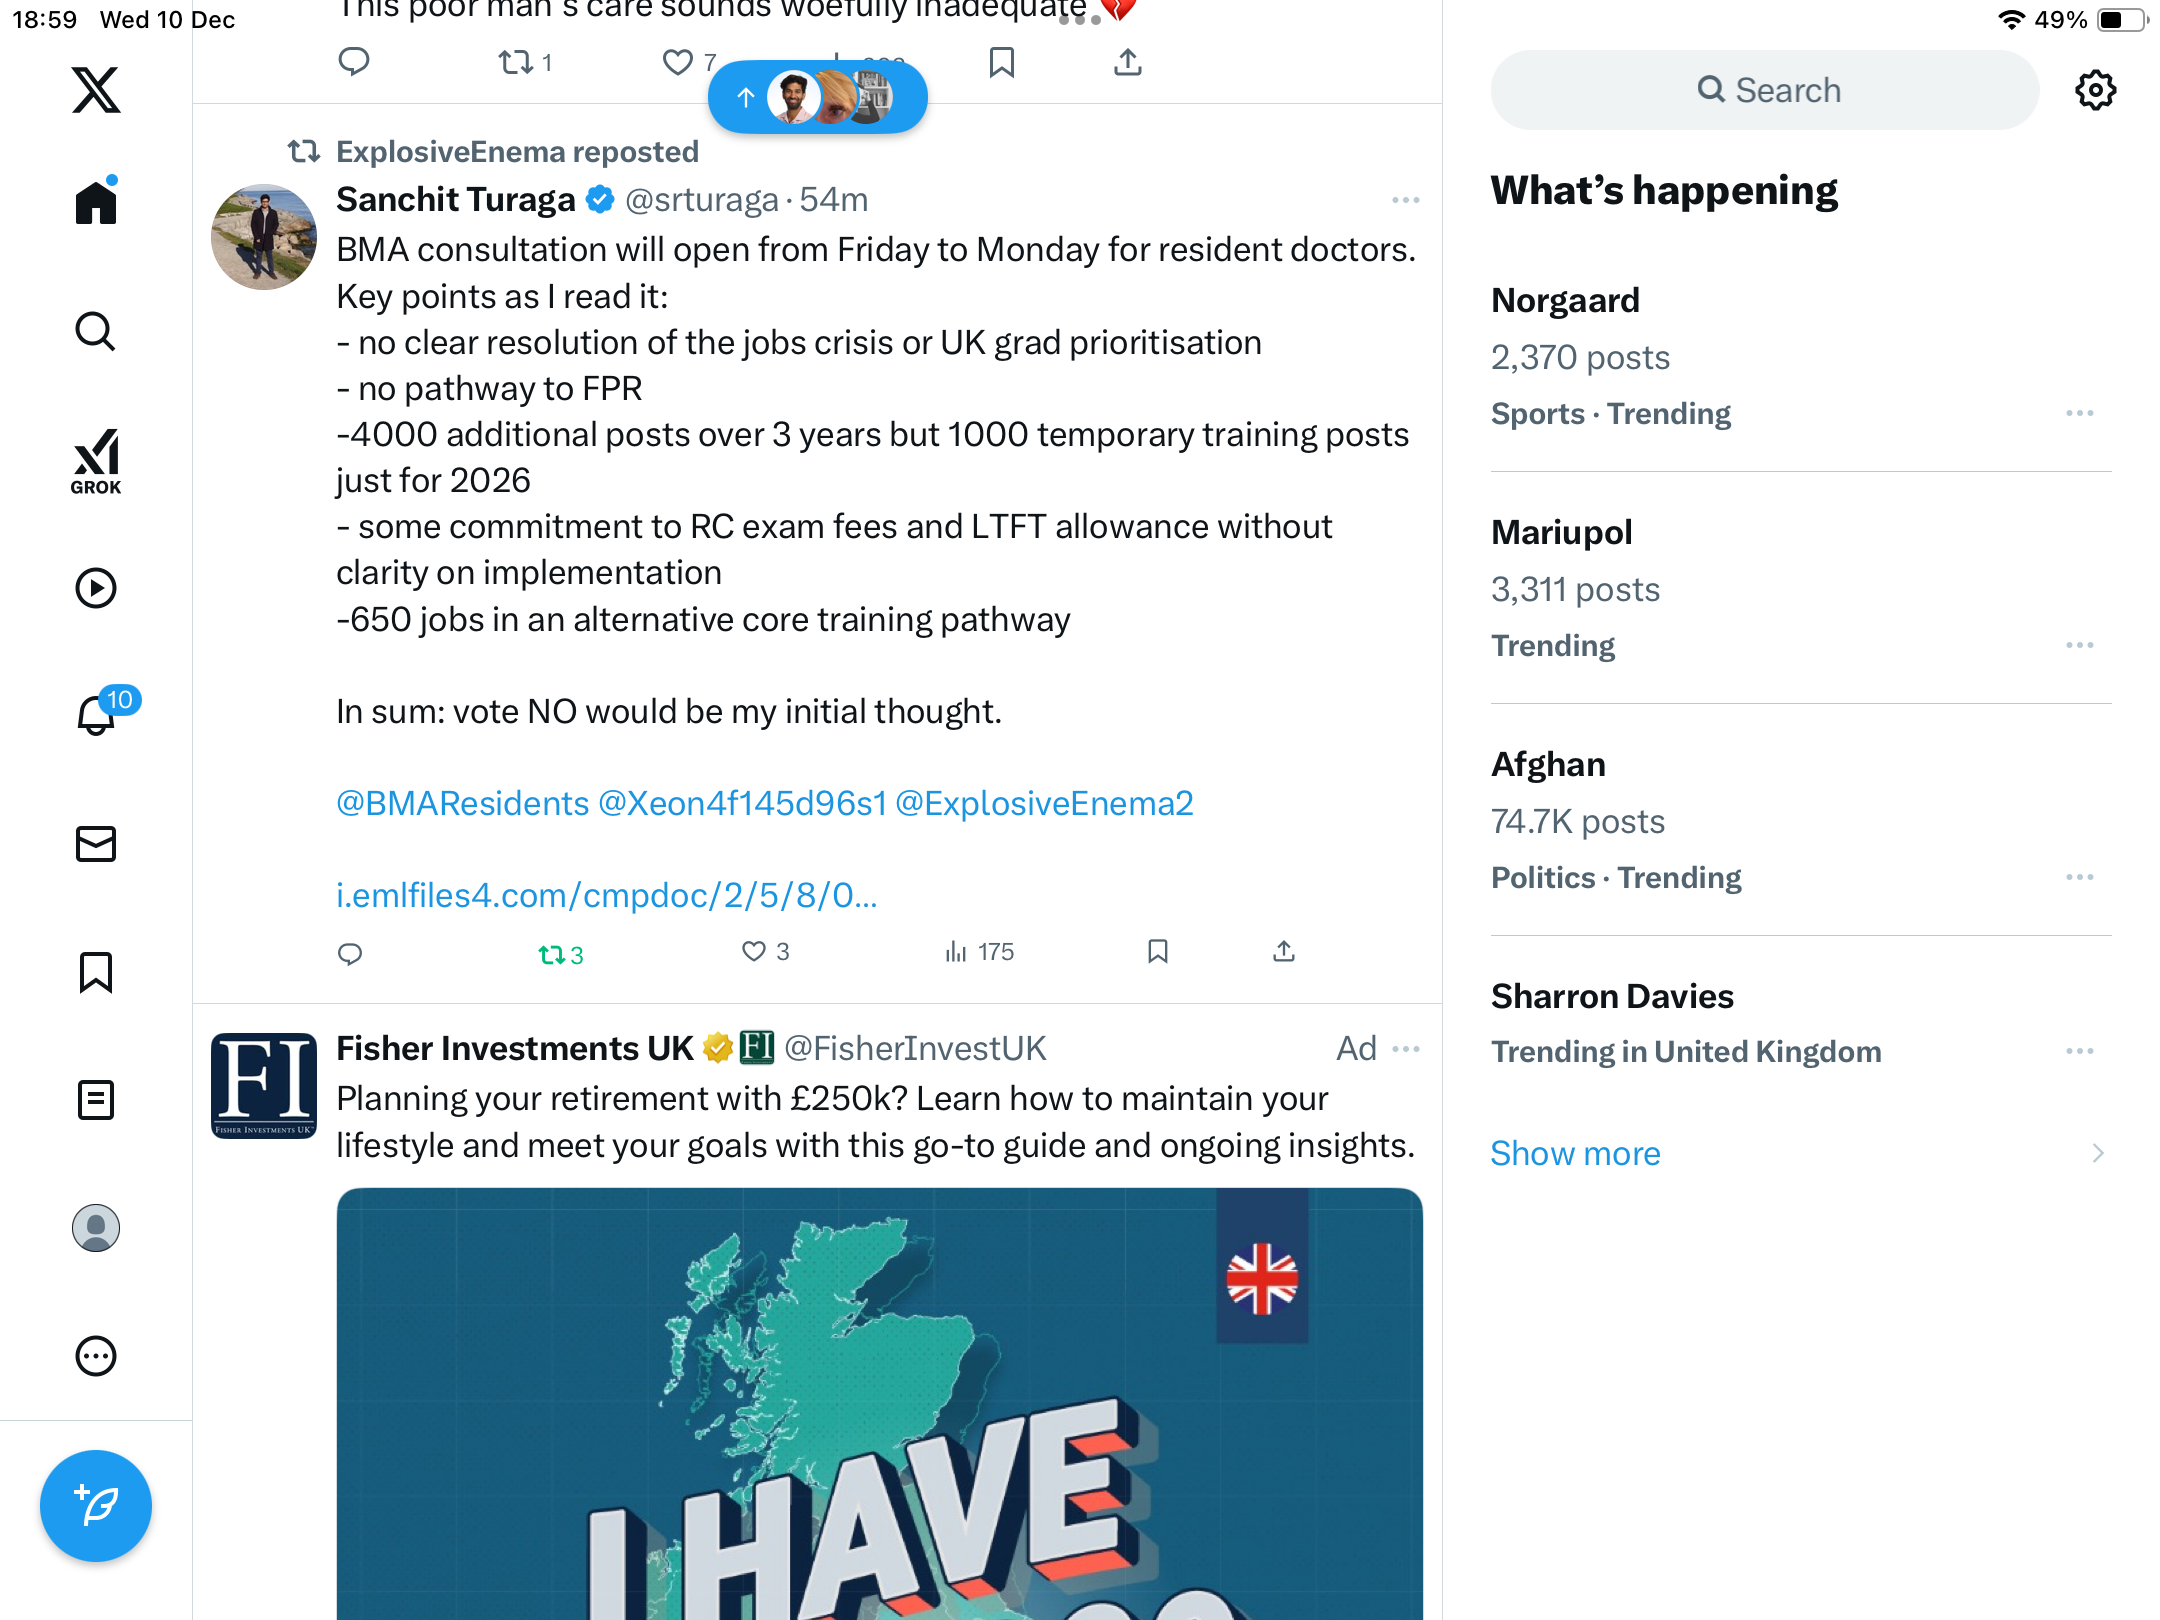Click the new posts pill with avatars

tap(818, 97)
